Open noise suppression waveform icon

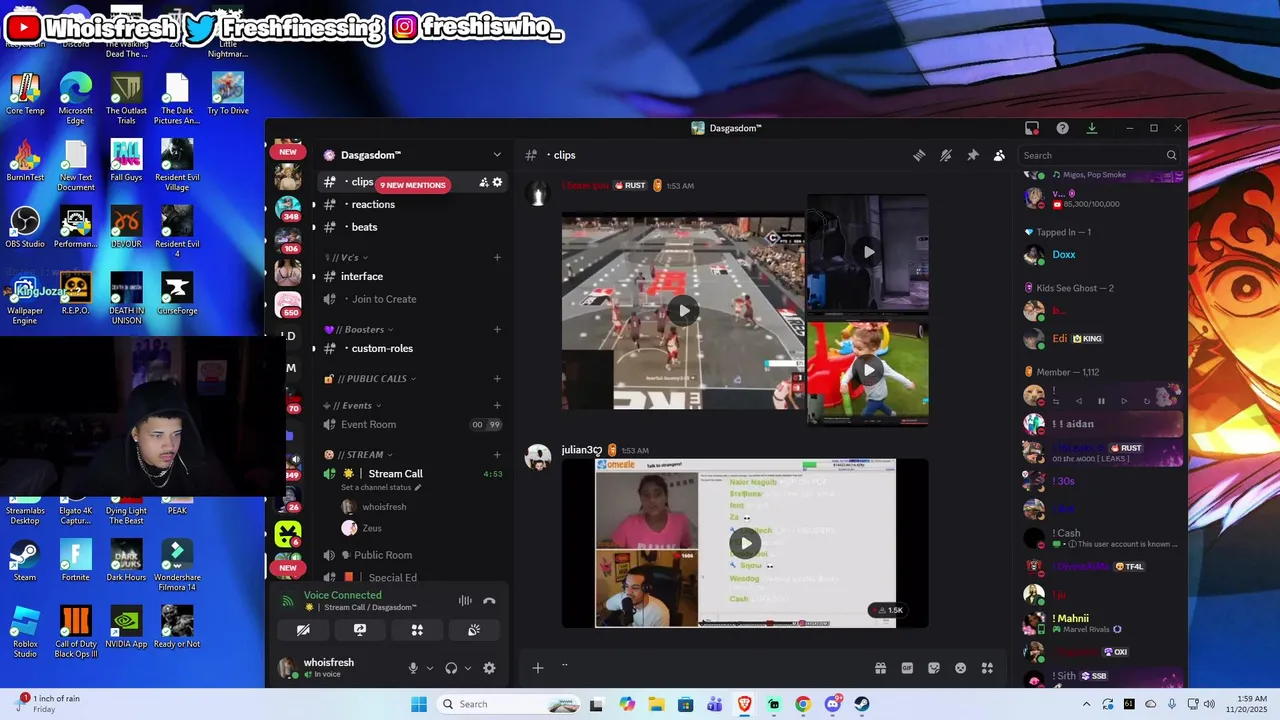tap(465, 601)
